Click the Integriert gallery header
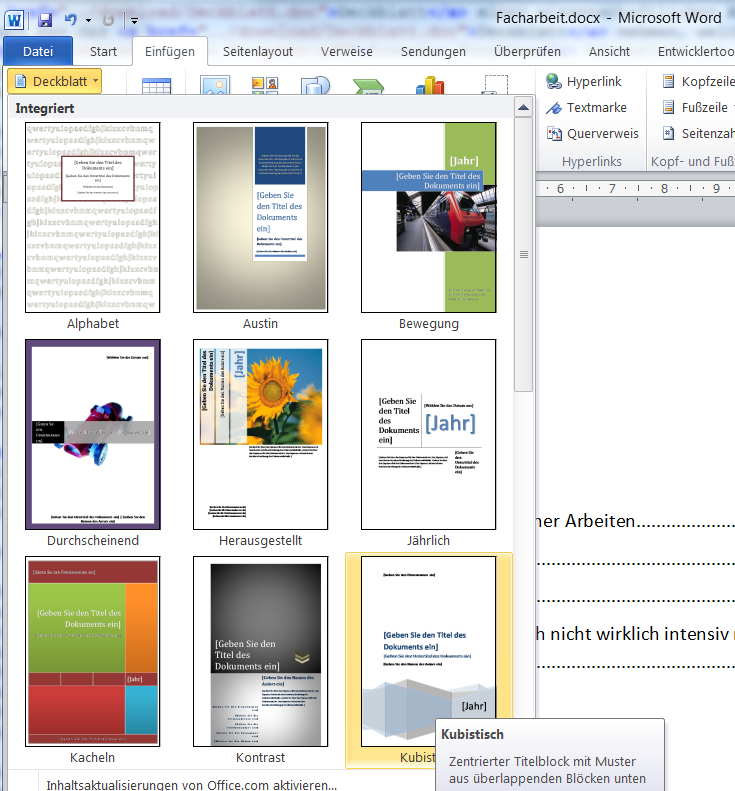 (x=261, y=108)
